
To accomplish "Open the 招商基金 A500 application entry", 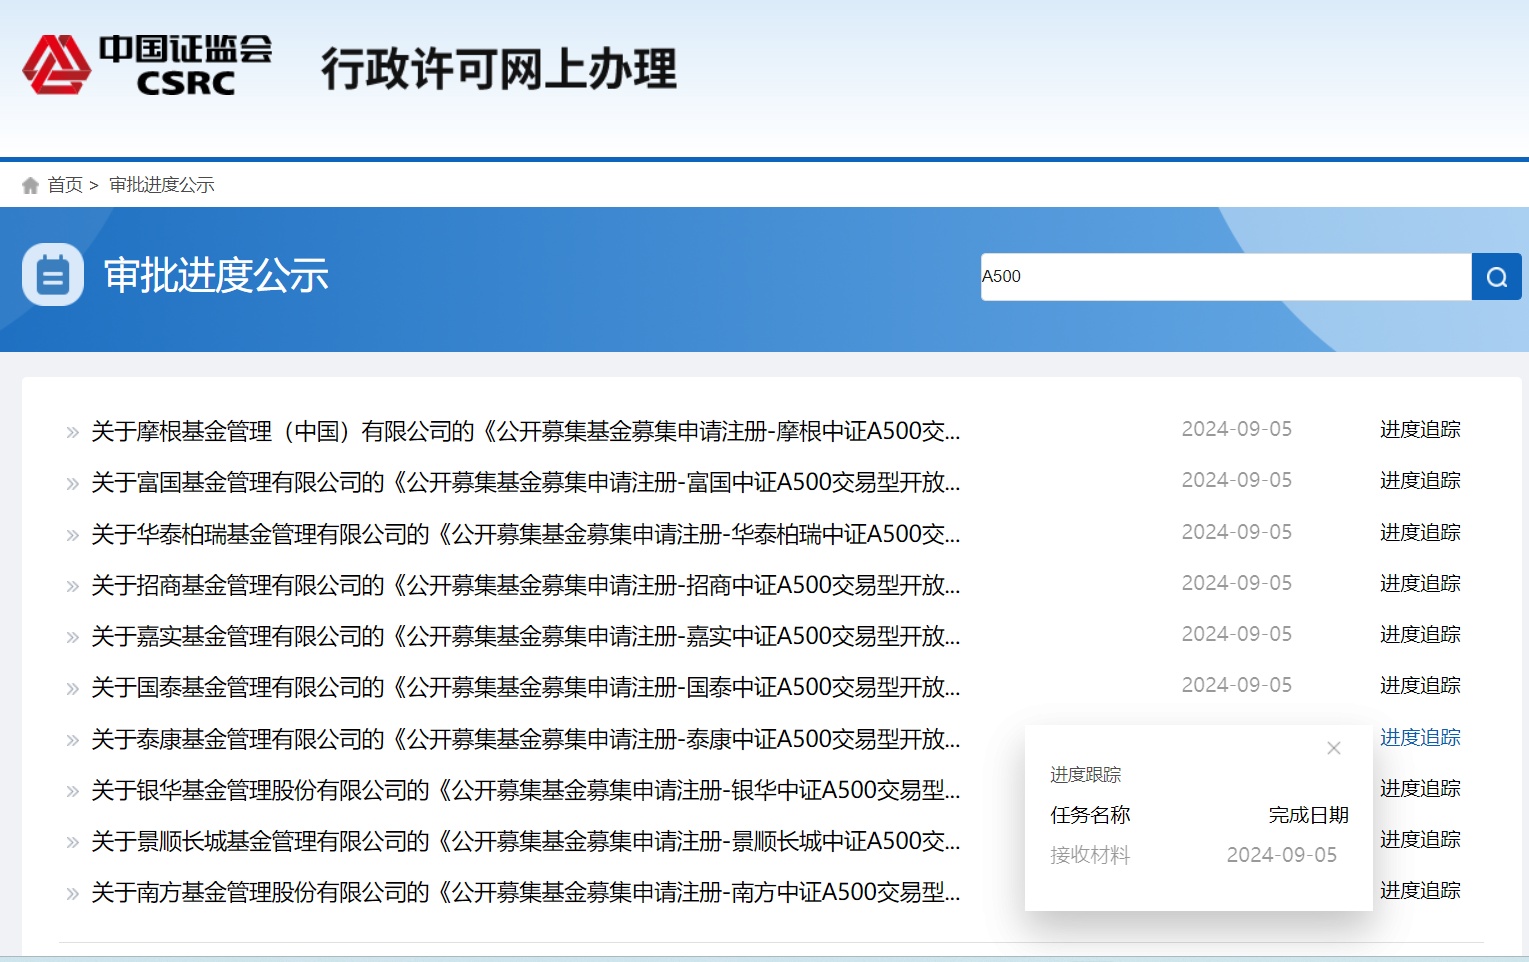I will 525,585.
